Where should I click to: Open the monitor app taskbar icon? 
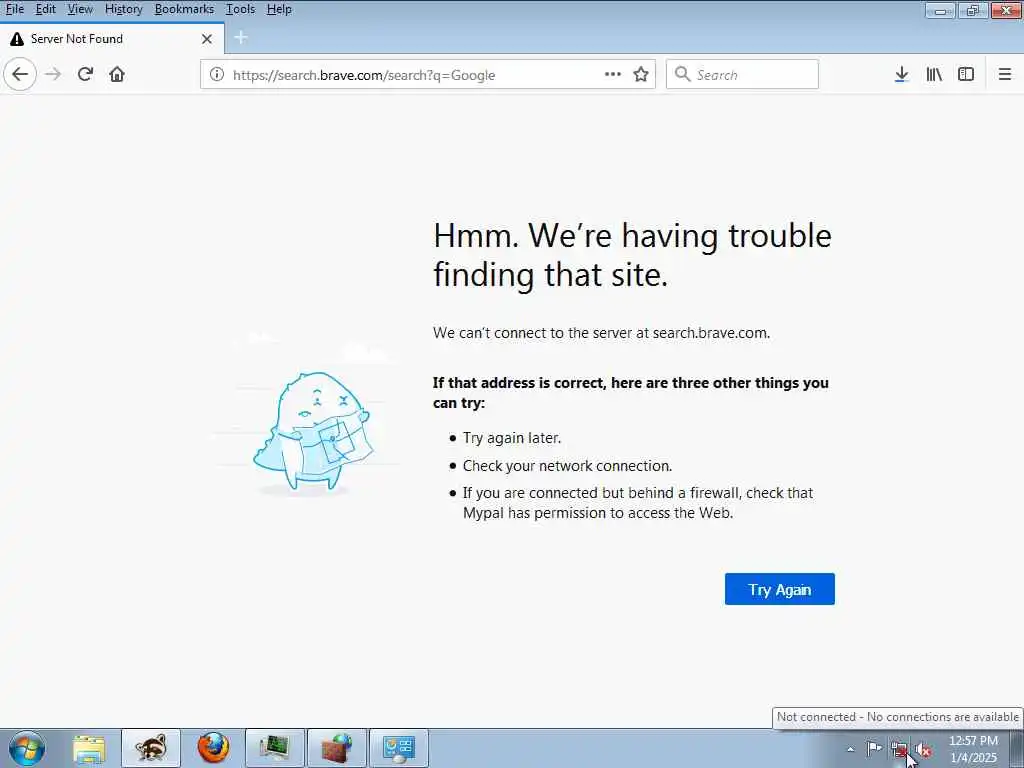[x=275, y=748]
